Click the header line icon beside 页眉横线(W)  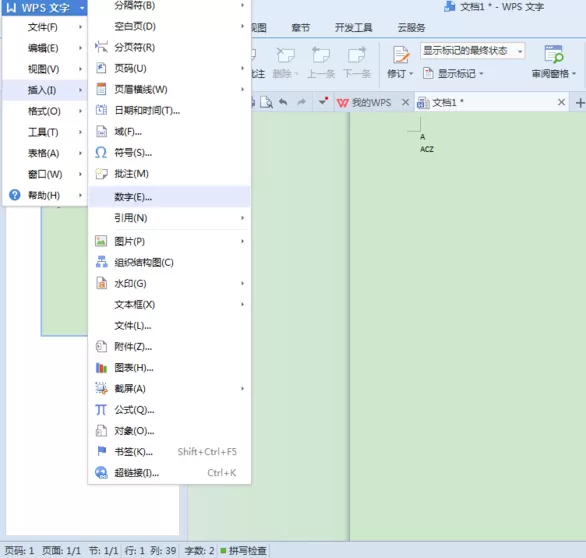(101, 89)
